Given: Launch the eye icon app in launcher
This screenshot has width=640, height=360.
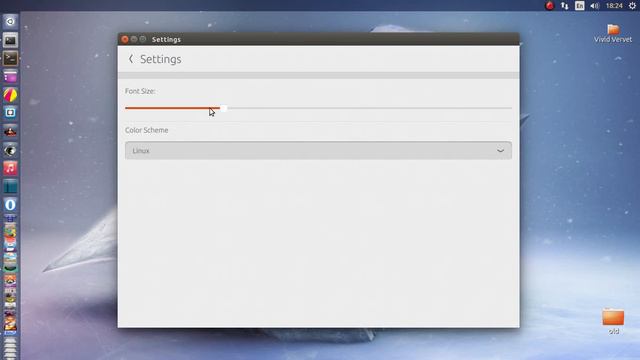Looking at the screenshot, I should tap(10, 150).
